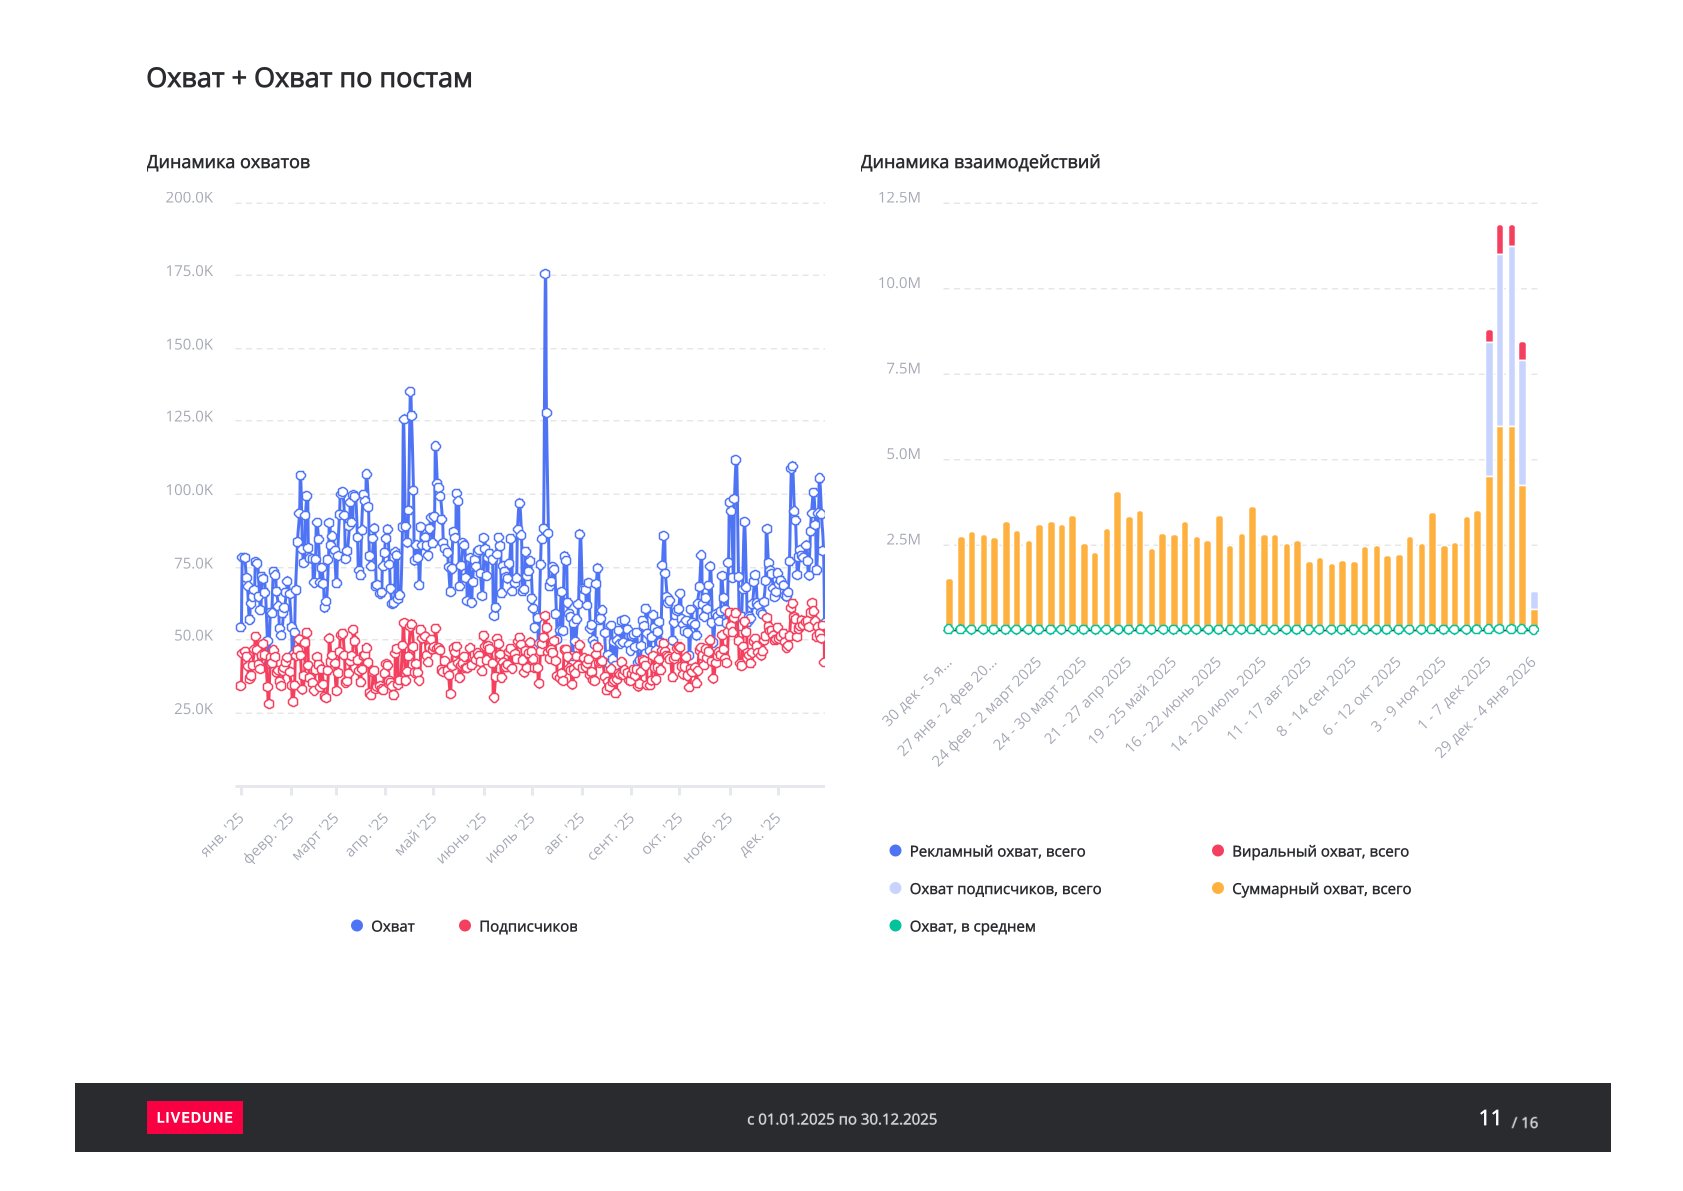Click the LIVEDUNE logo in footer
Screen dimensions: 1683x1191
coord(194,1117)
